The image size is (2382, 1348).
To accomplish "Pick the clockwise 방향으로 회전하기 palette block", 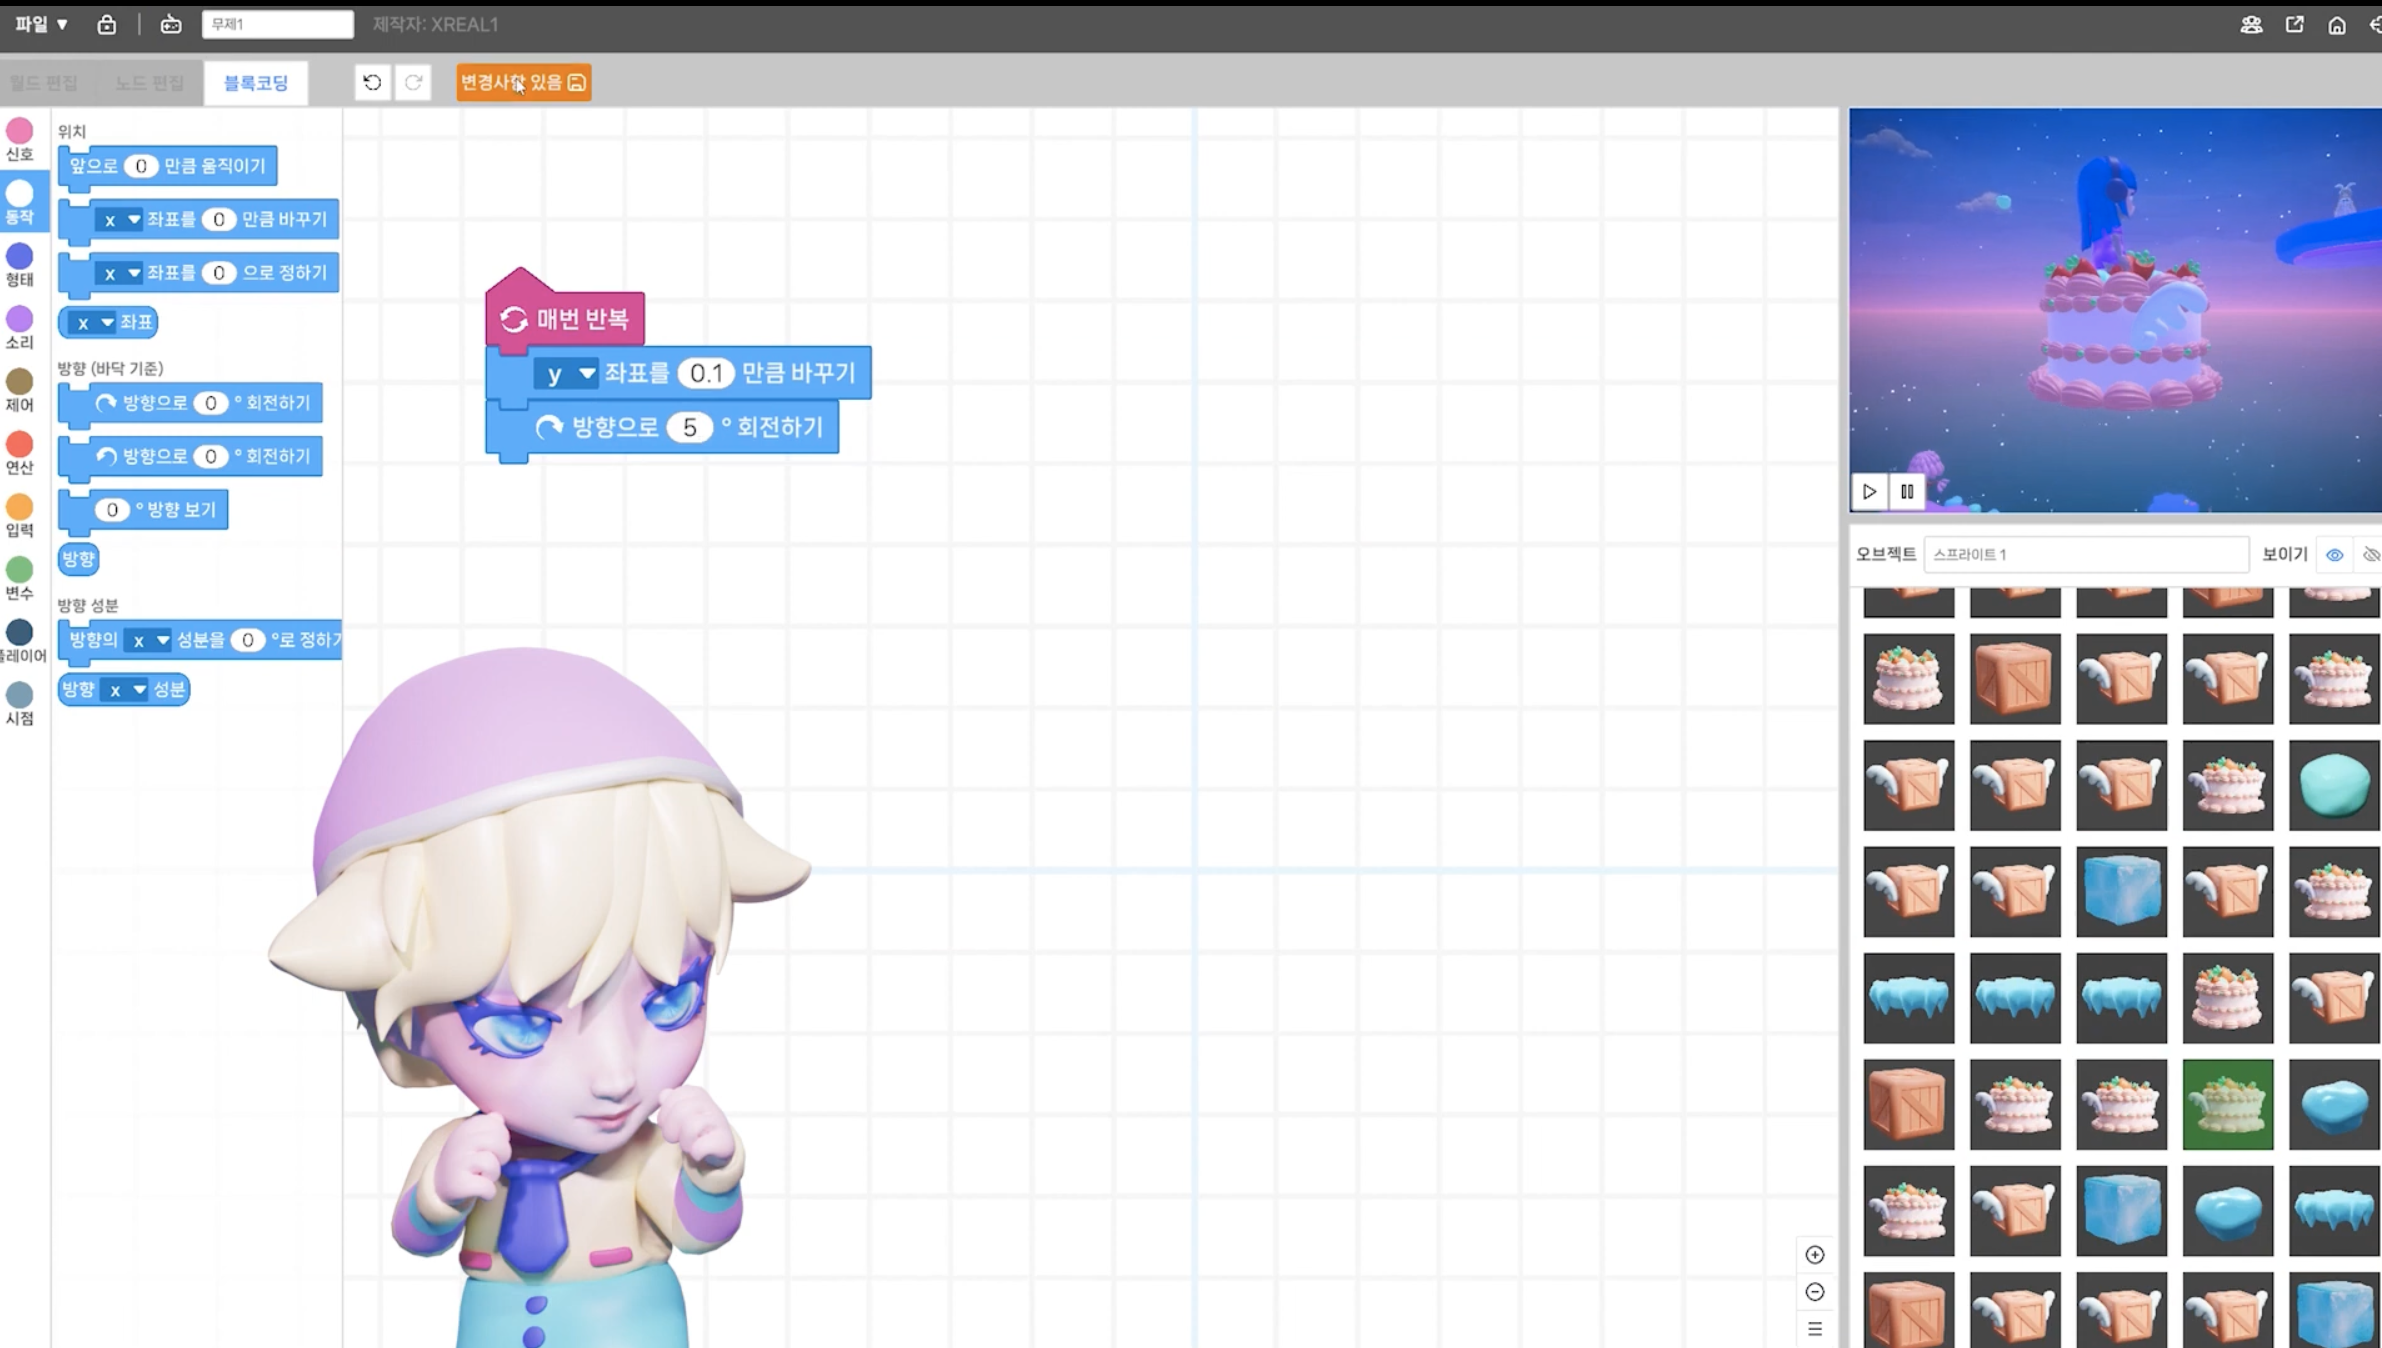I will (x=190, y=404).
